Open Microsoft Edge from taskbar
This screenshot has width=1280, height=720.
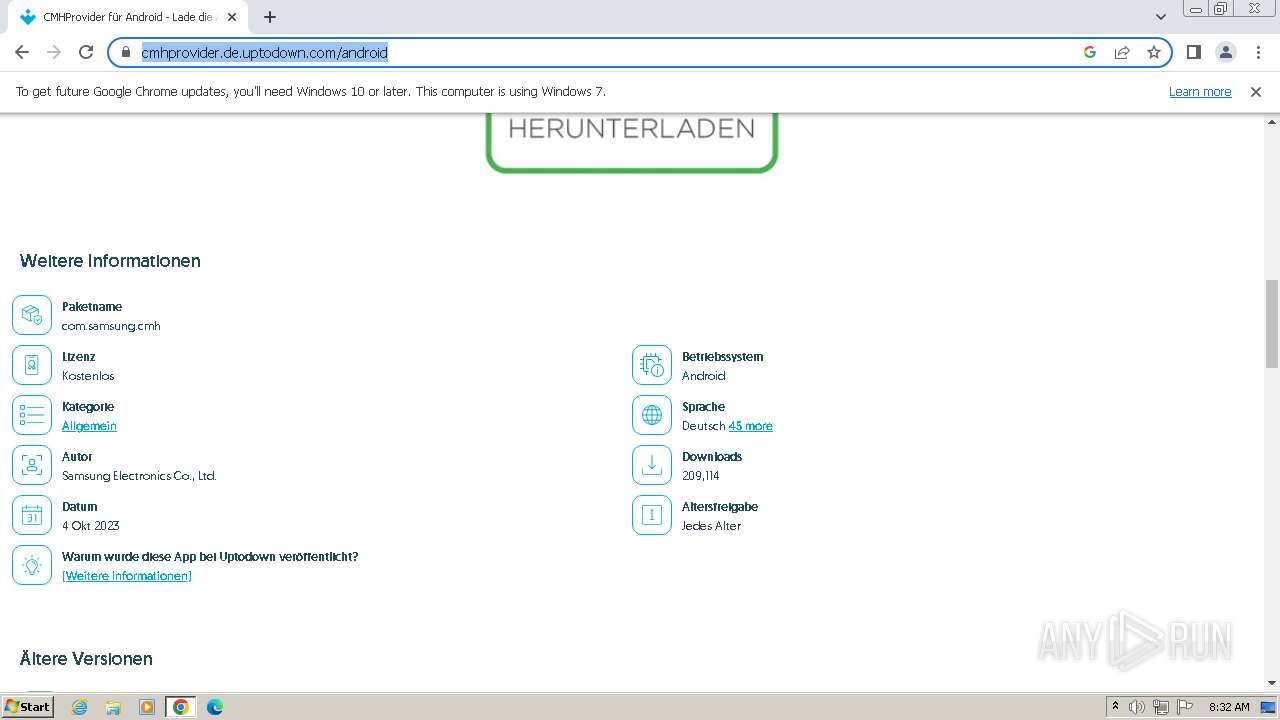[x=214, y=707]
